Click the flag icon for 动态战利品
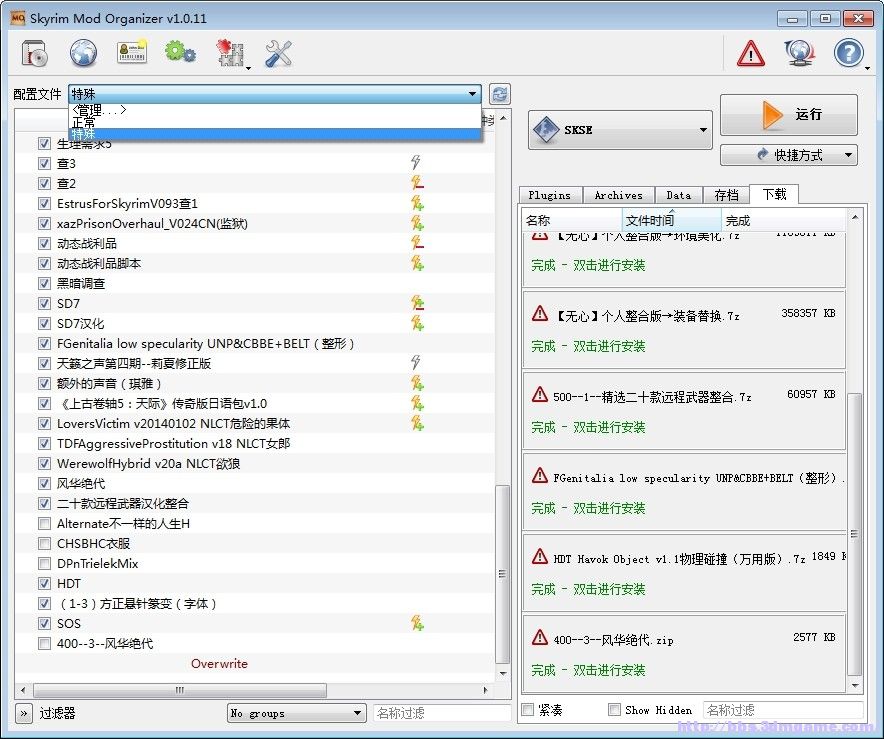The height and width of the screenshot is (739, 884). click(417, 243)
